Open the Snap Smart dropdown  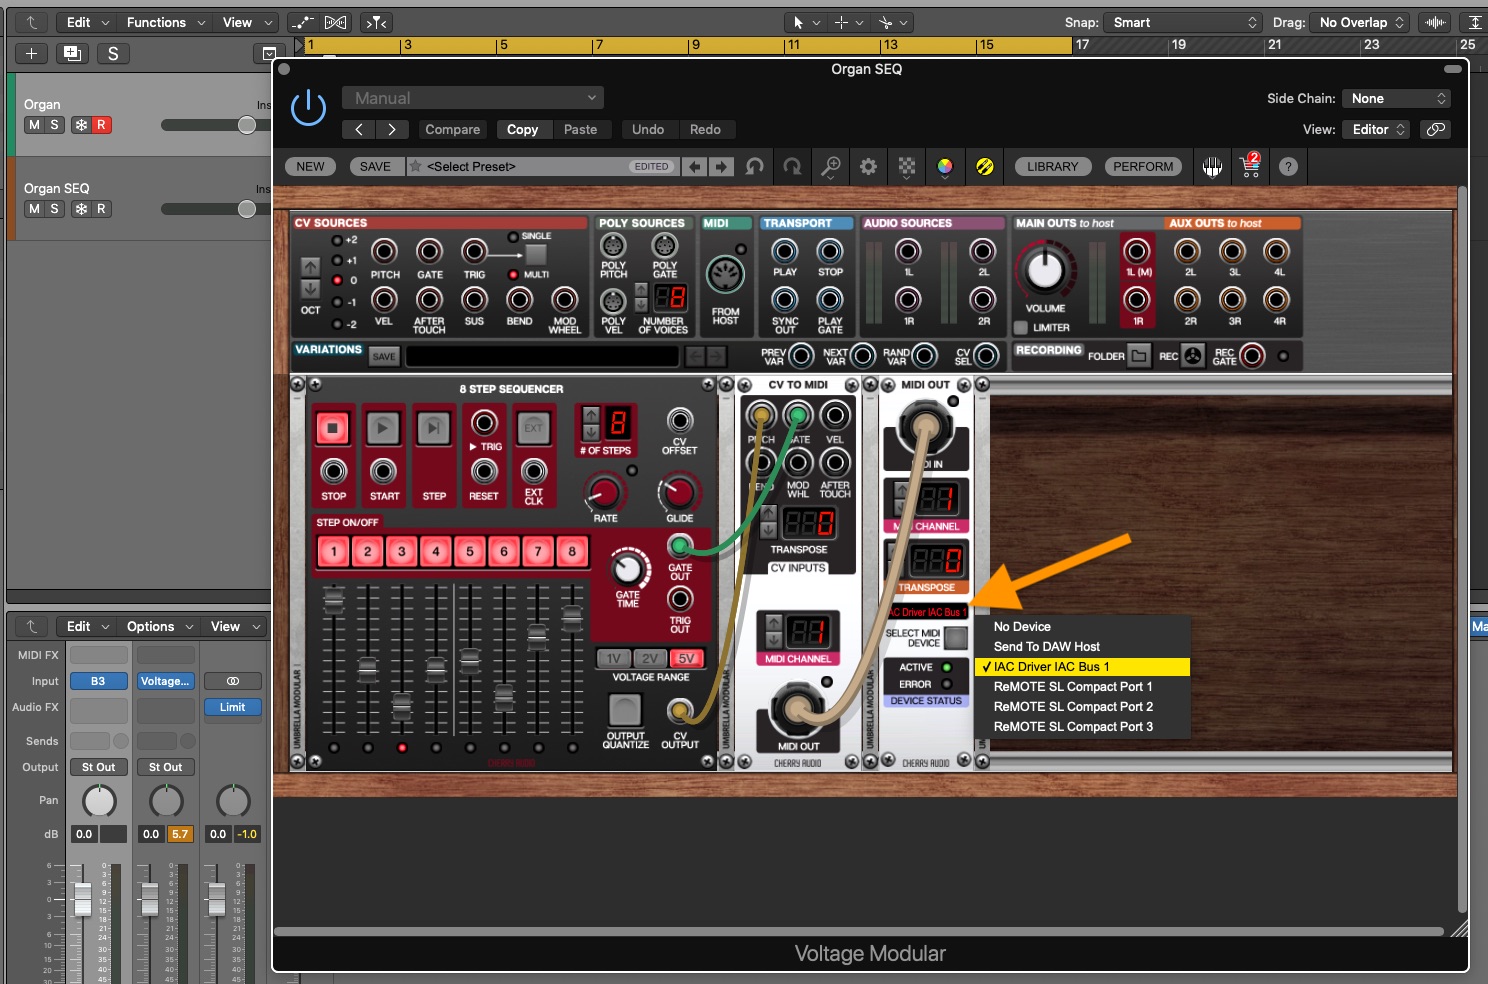point(1185,22)
